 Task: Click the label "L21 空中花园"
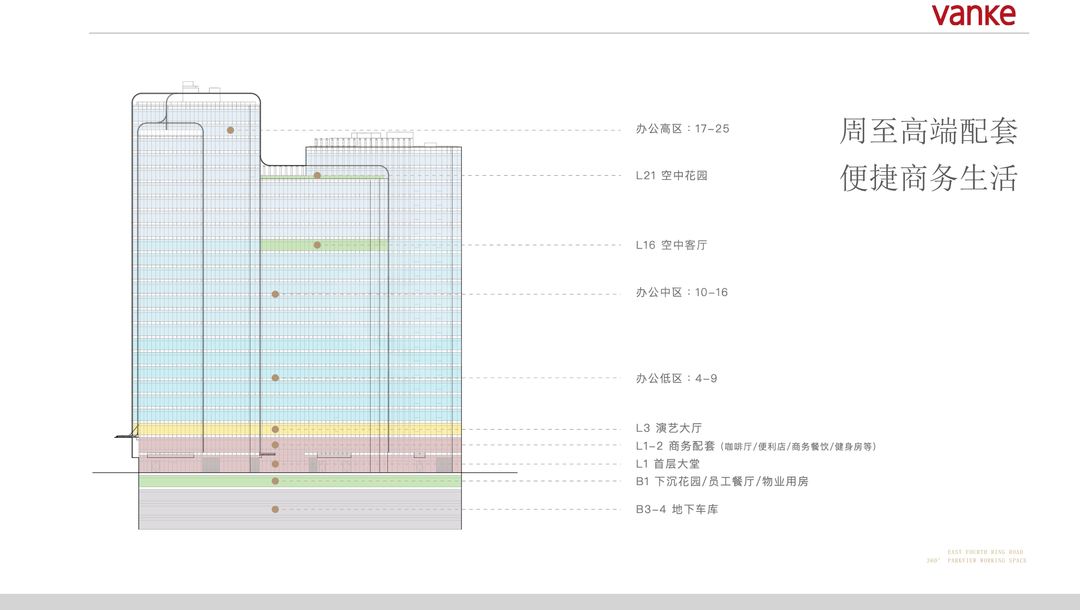pyautogui.click(x=672, y=176)
